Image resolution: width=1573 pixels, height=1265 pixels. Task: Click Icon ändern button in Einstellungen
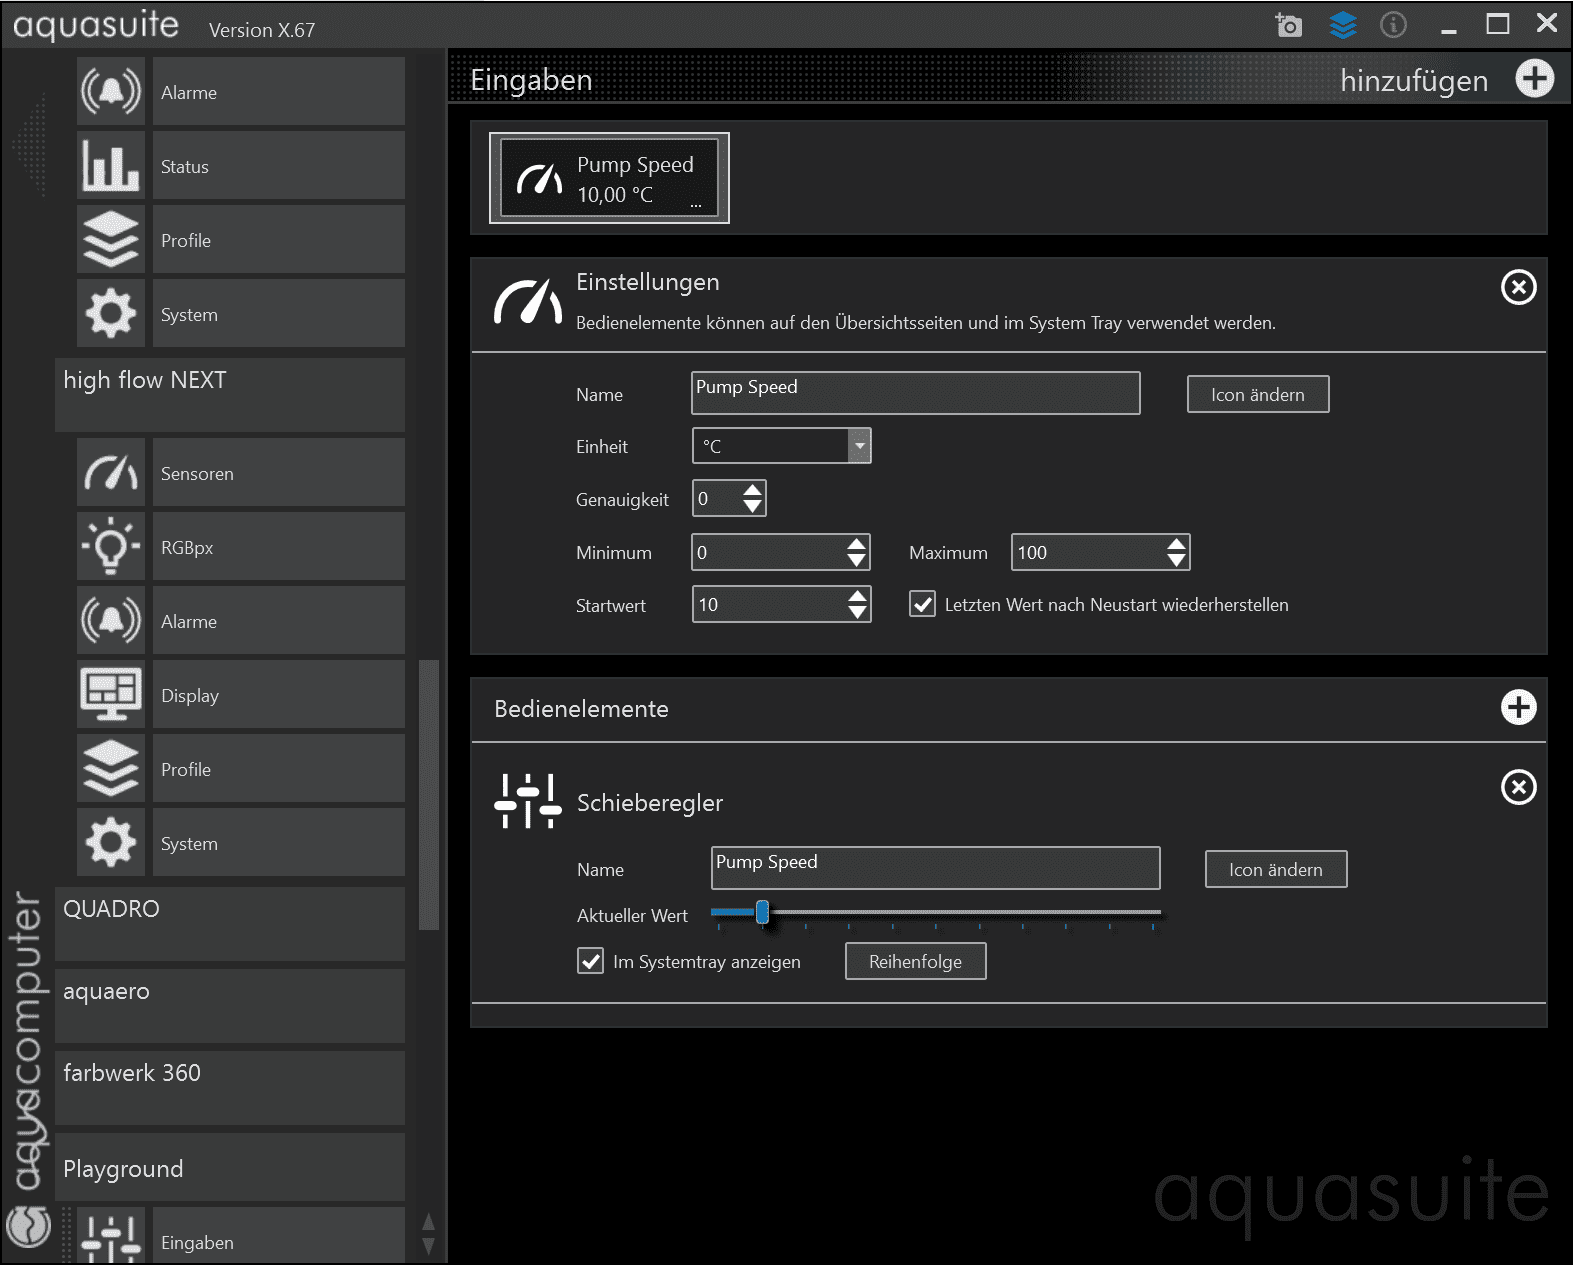[1258, 394]
